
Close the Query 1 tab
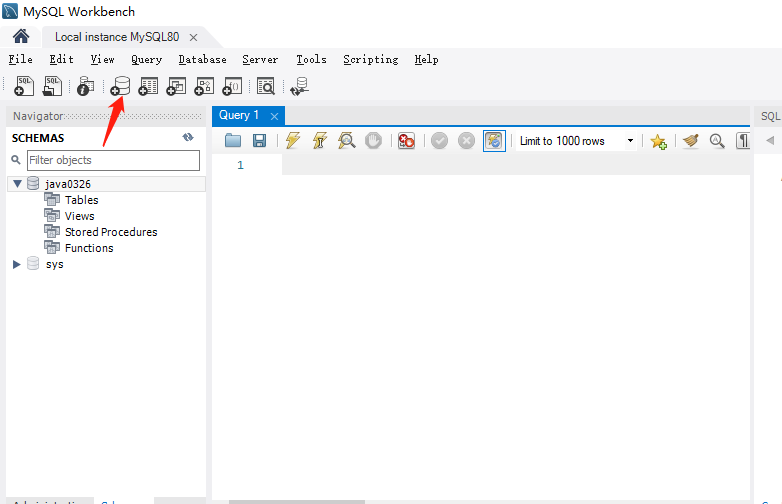(x=274, y=116)
